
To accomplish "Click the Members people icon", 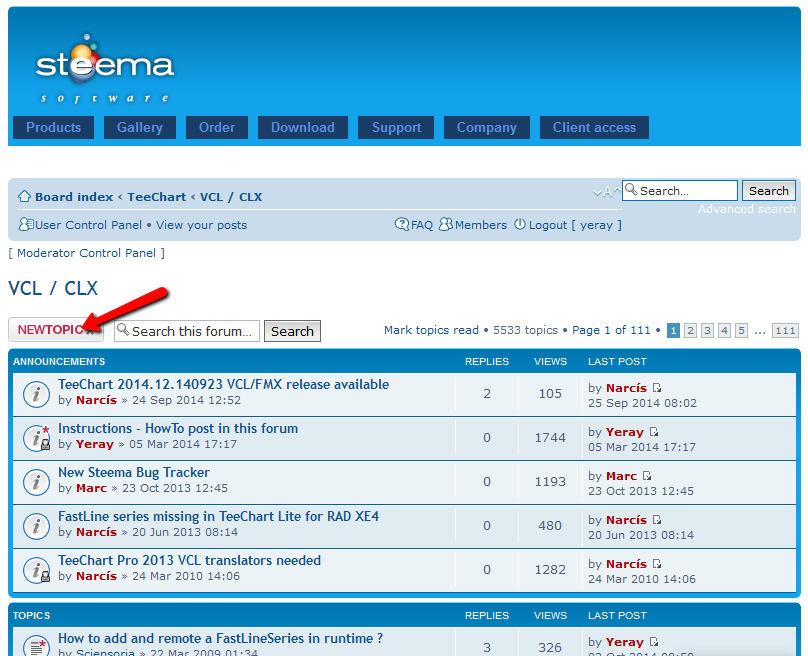I will (x=446, y=224).
